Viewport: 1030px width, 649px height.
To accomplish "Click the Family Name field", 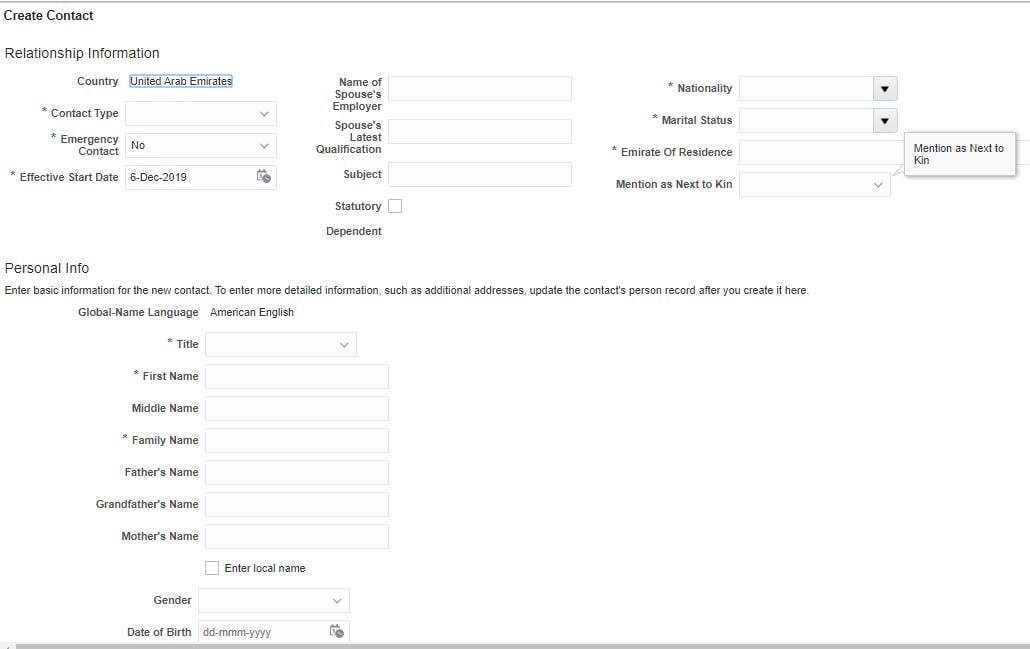I will tap(295, 440).
